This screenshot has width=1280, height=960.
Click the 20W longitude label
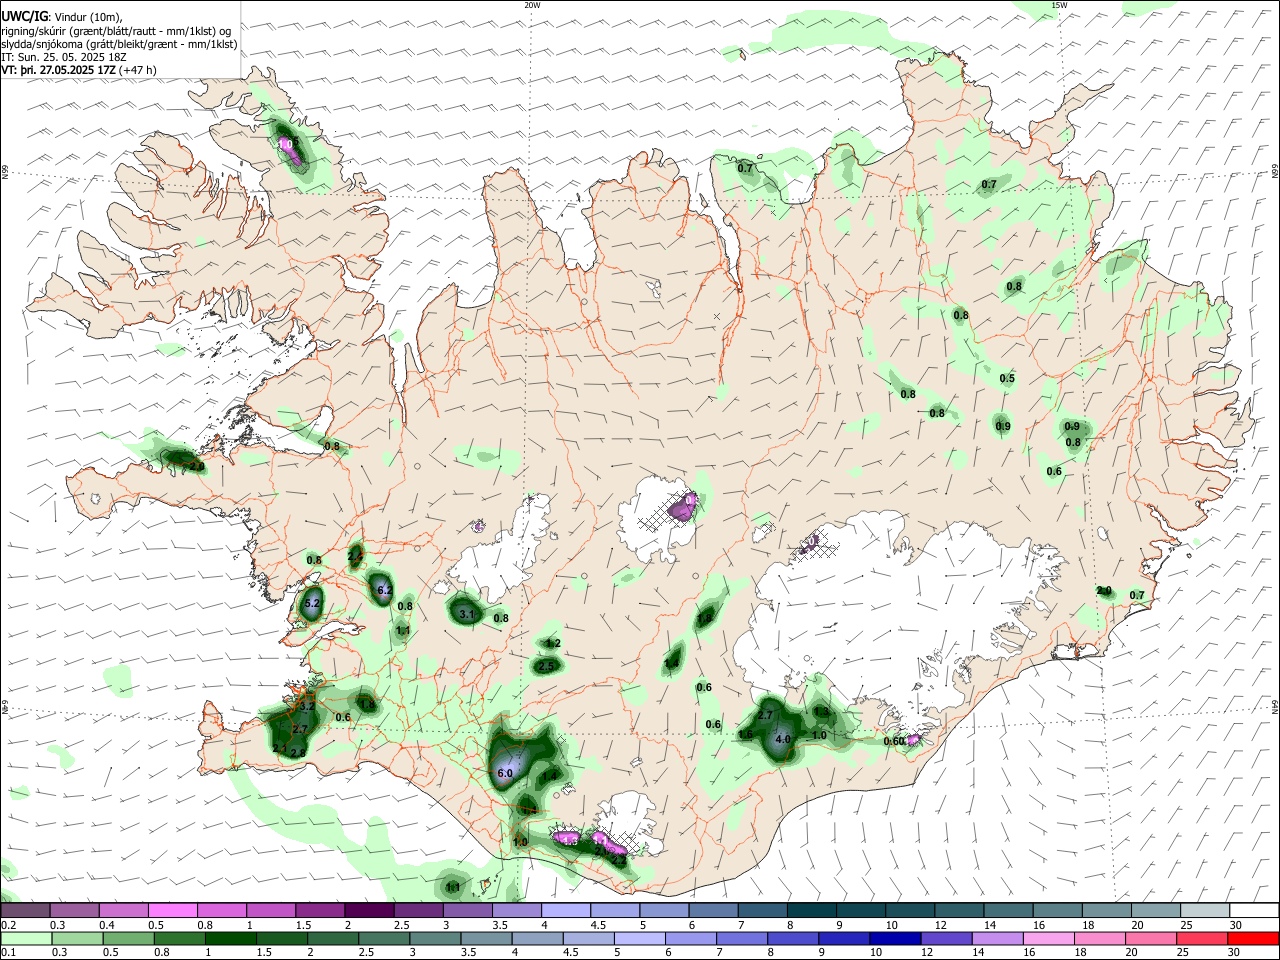(x=532, y=5)
